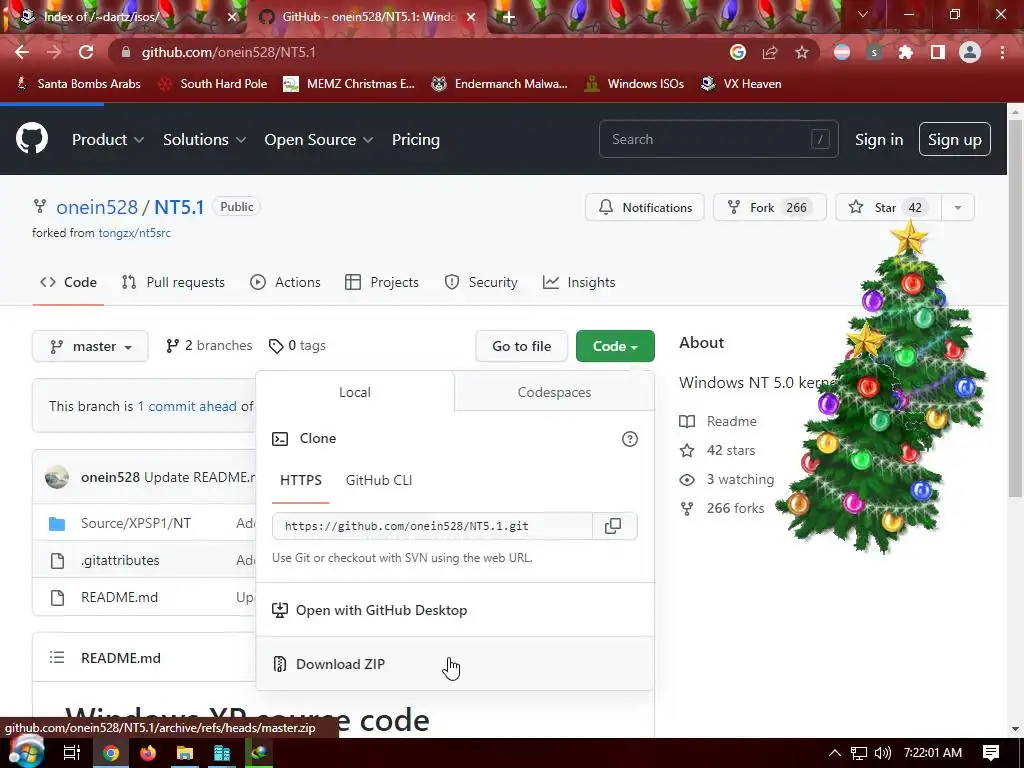Open the Extensions puzzle icon
Image resolution: width=1024 pixels, height=768 pixels.
(x=906, y=52)
